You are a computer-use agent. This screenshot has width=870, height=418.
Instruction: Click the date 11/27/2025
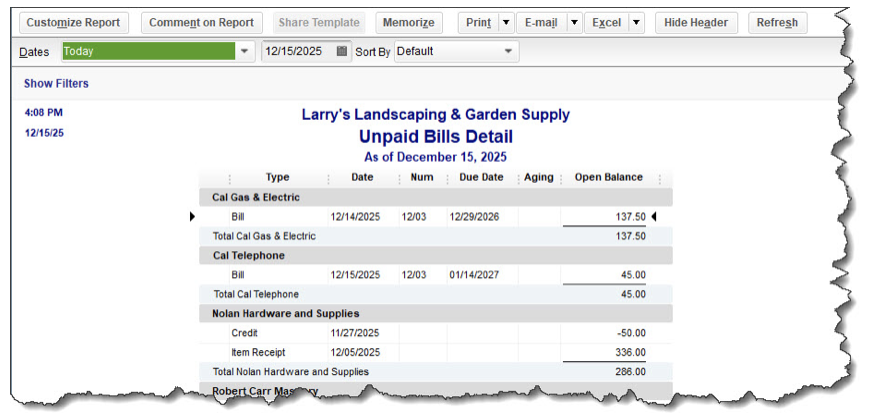[355, 333]
